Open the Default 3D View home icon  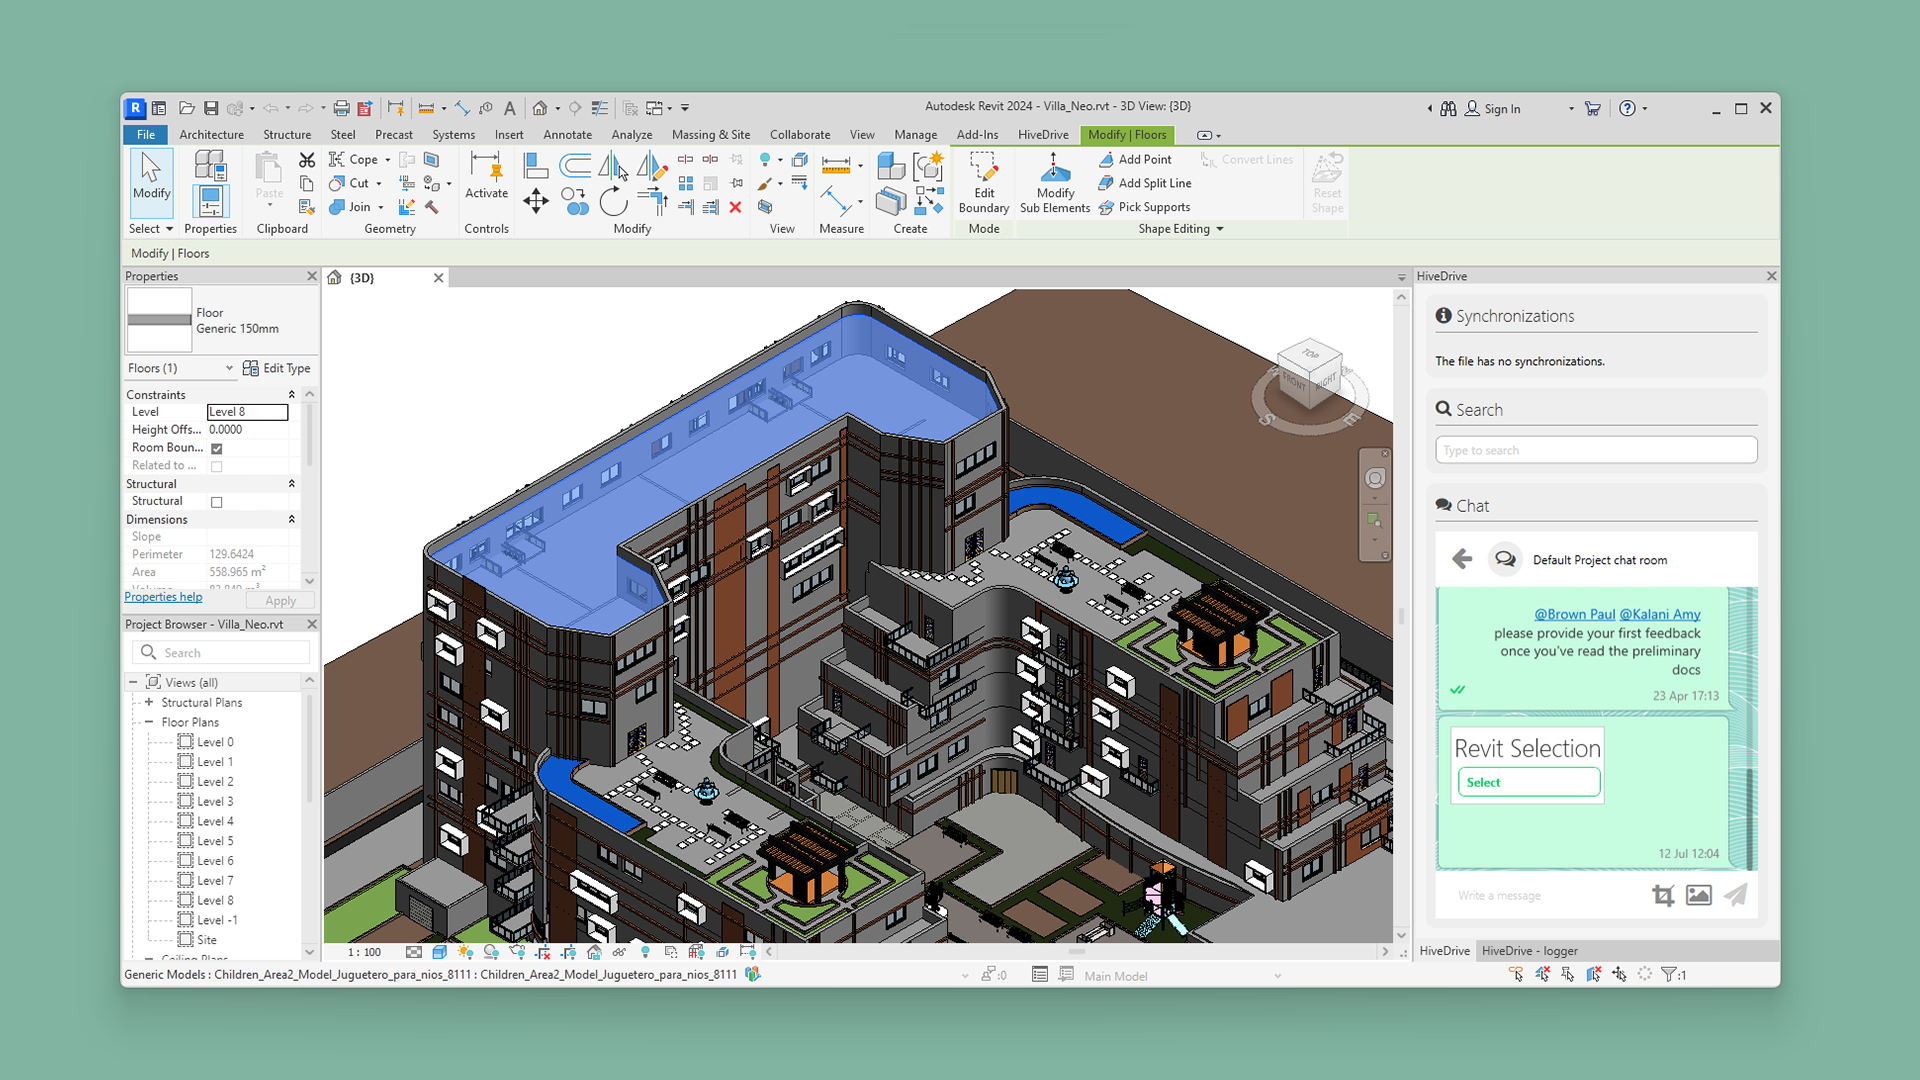tap(542, 108)
